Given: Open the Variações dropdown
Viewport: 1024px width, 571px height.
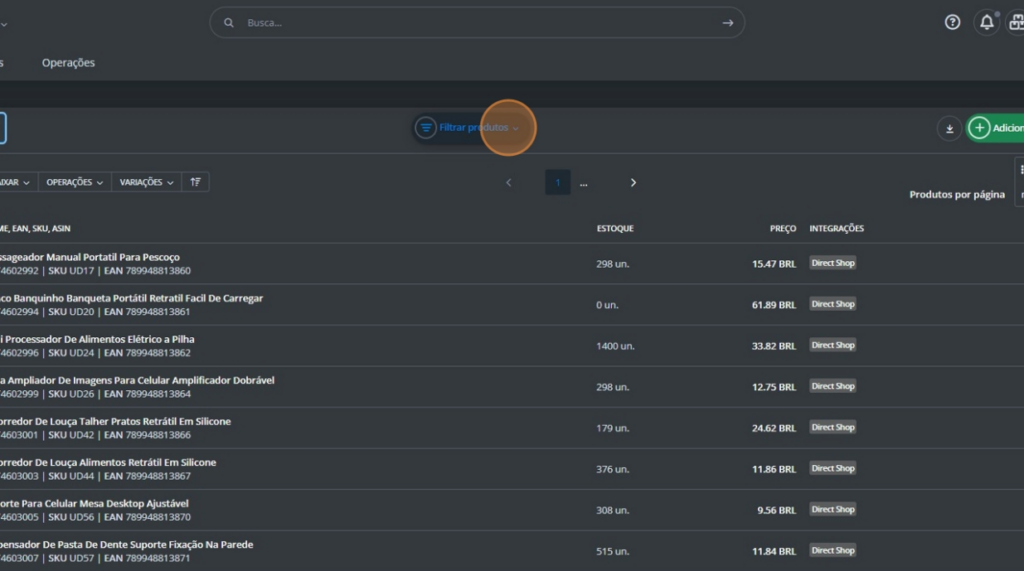Looking at the screenshot, I should [x=146, y=182].
